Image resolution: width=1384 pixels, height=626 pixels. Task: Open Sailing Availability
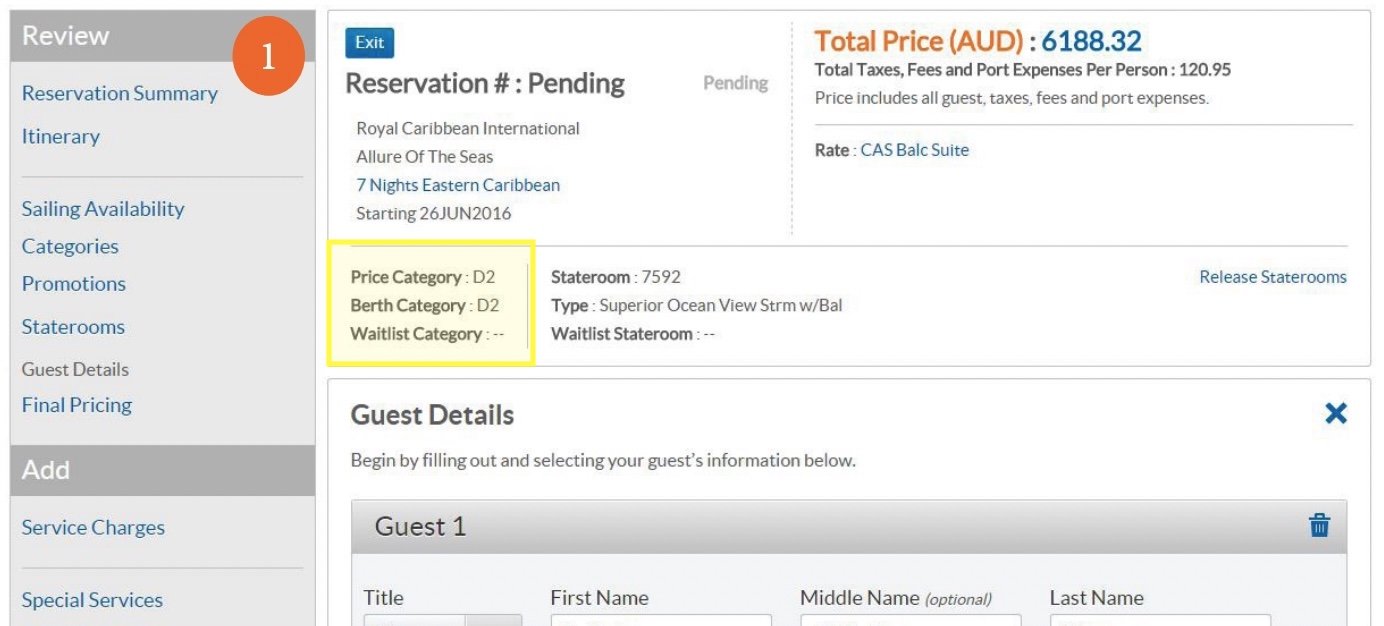click(x=103, y=209)
